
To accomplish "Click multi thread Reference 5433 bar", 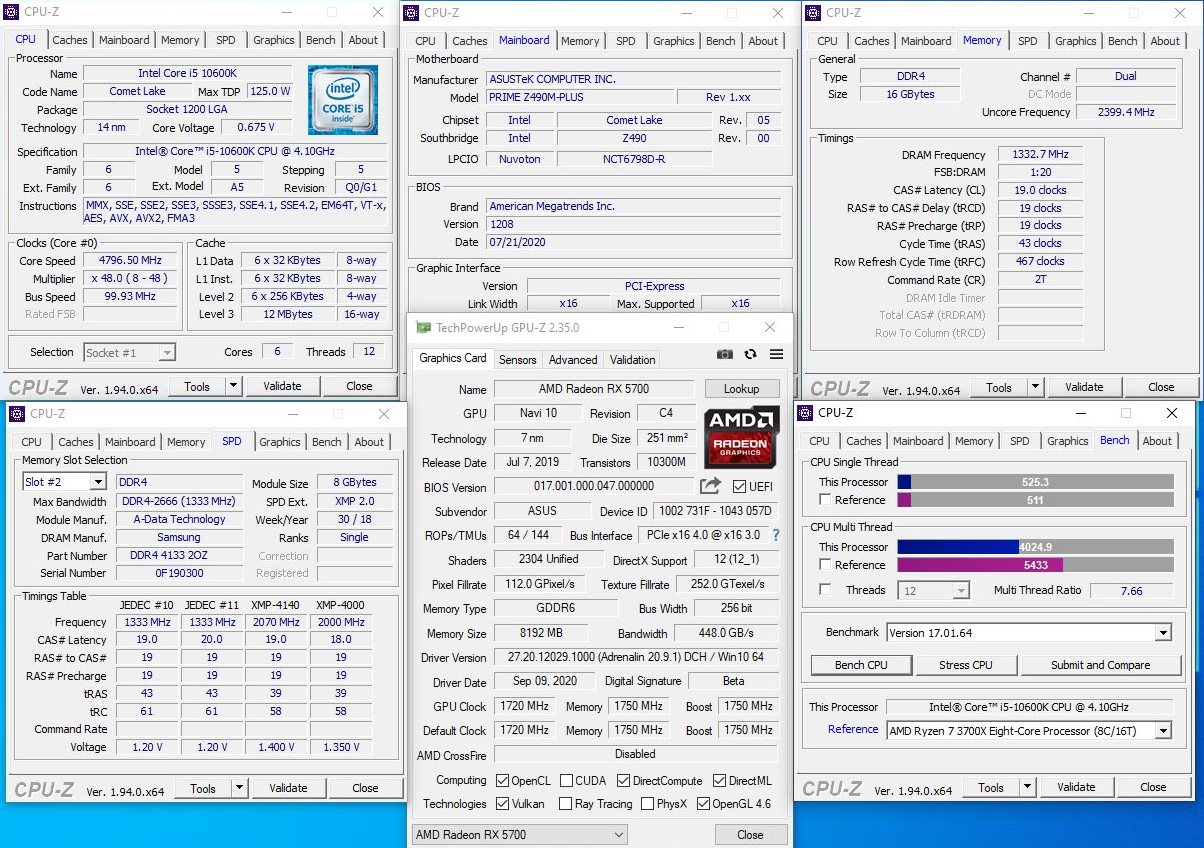I will click(x=1035, y=565).
